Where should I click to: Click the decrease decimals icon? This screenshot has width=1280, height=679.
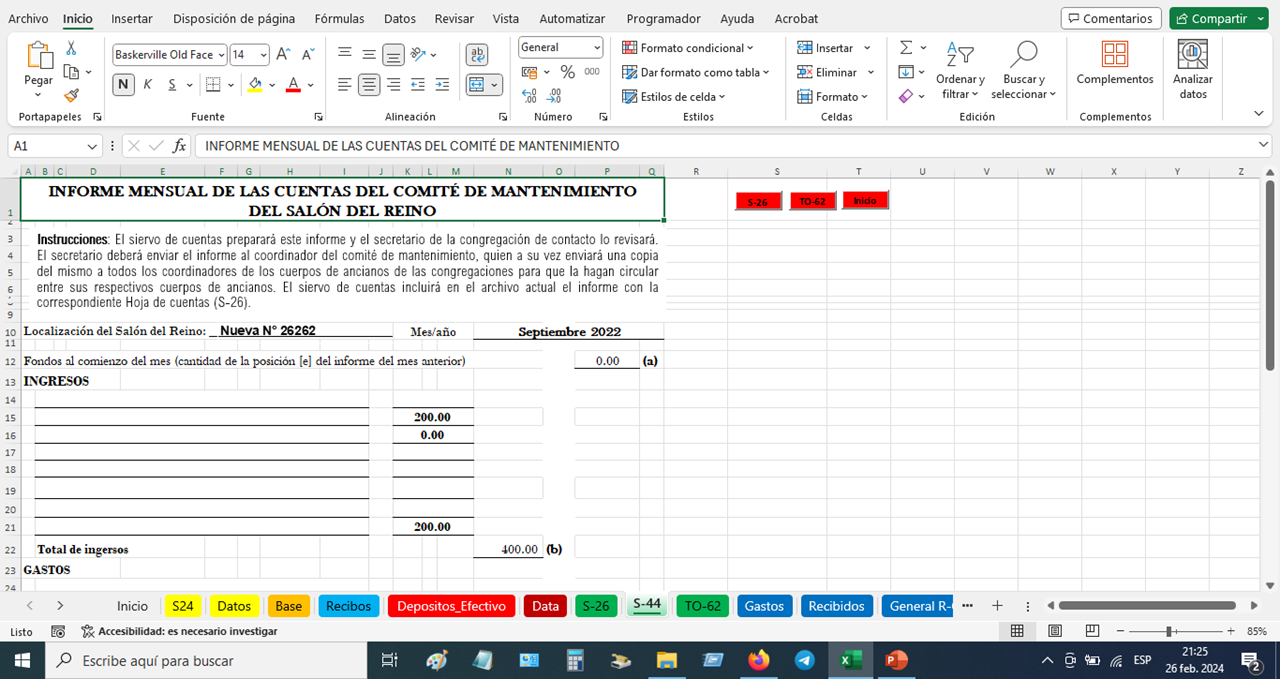[554, 96]
